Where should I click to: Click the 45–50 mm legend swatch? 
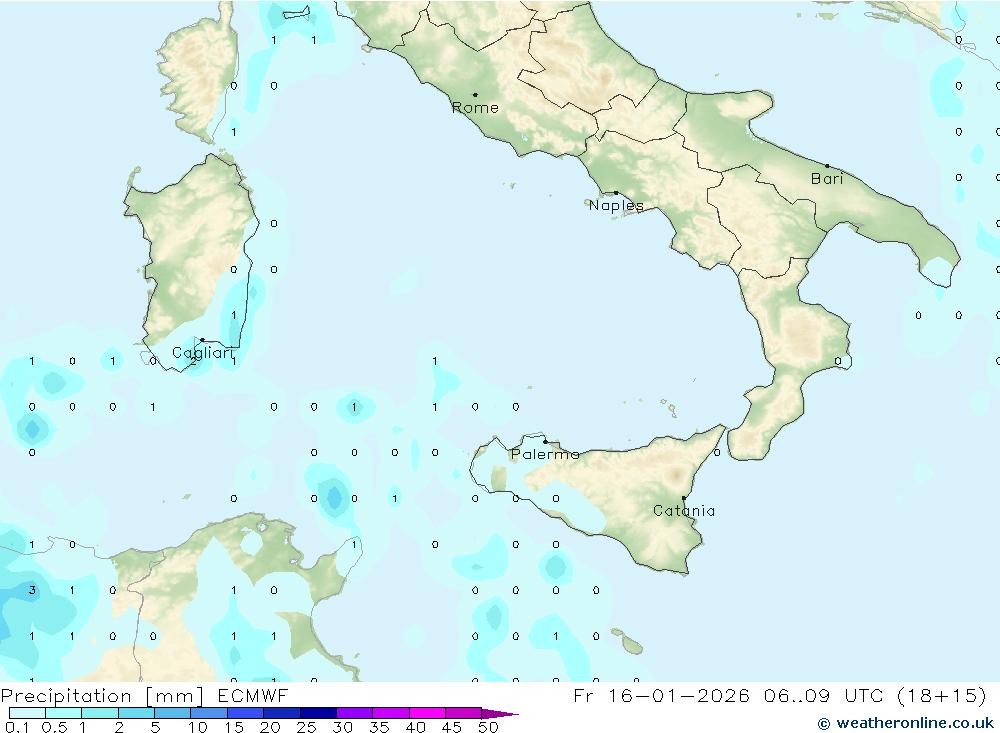[x=464, y=713]
